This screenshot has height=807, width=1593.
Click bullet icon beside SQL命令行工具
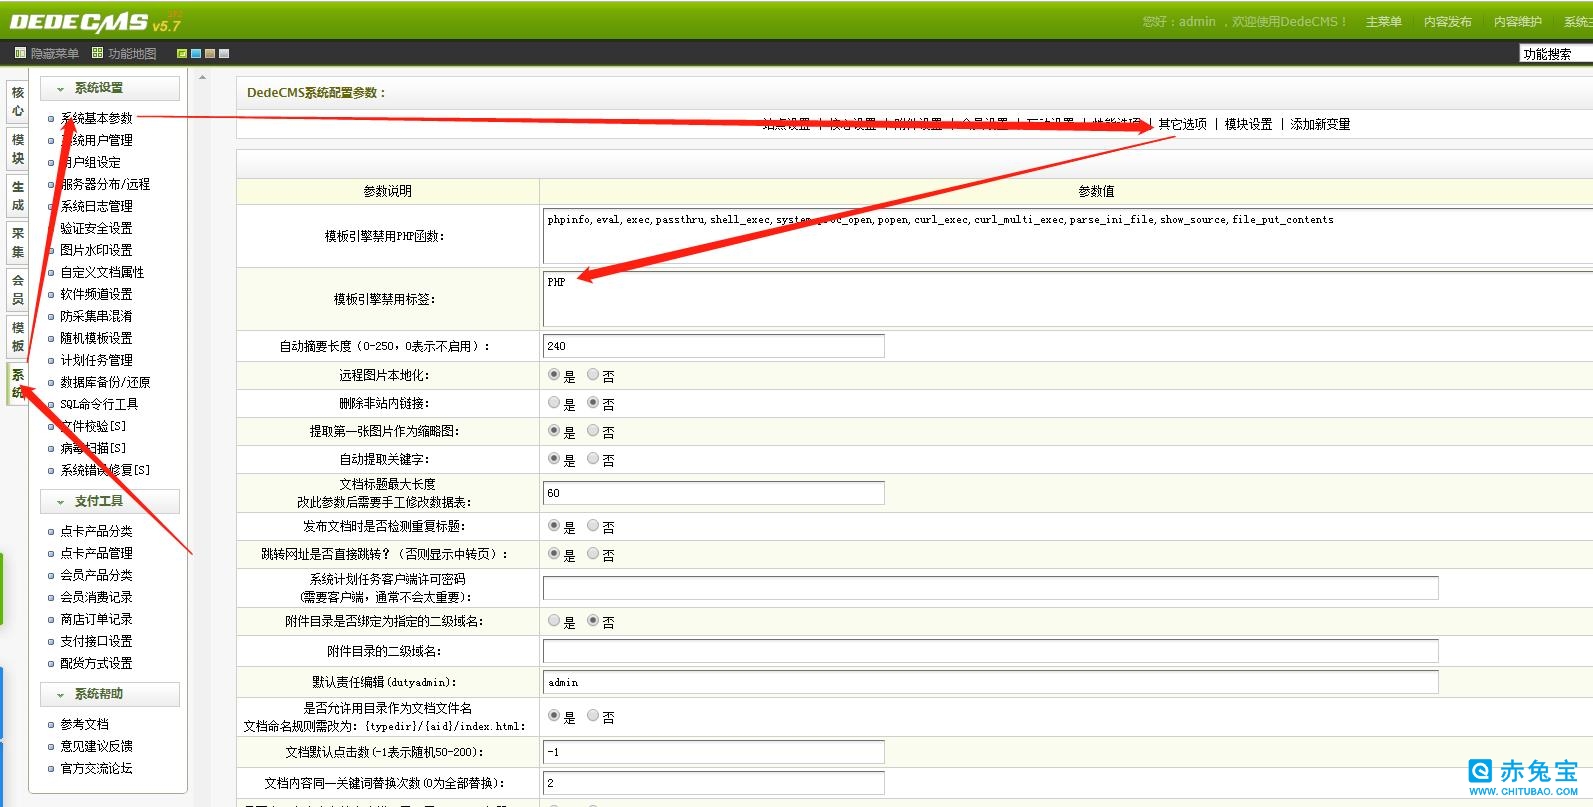[x=51, y=405]
